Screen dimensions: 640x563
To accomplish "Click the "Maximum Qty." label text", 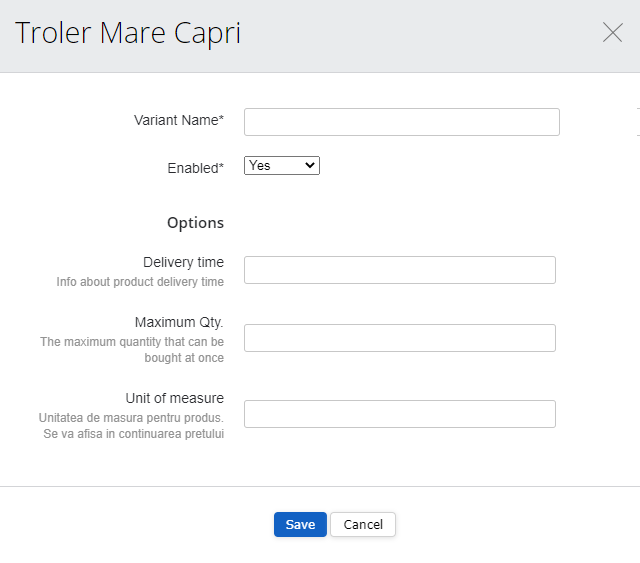I will (x=179, y=323).
